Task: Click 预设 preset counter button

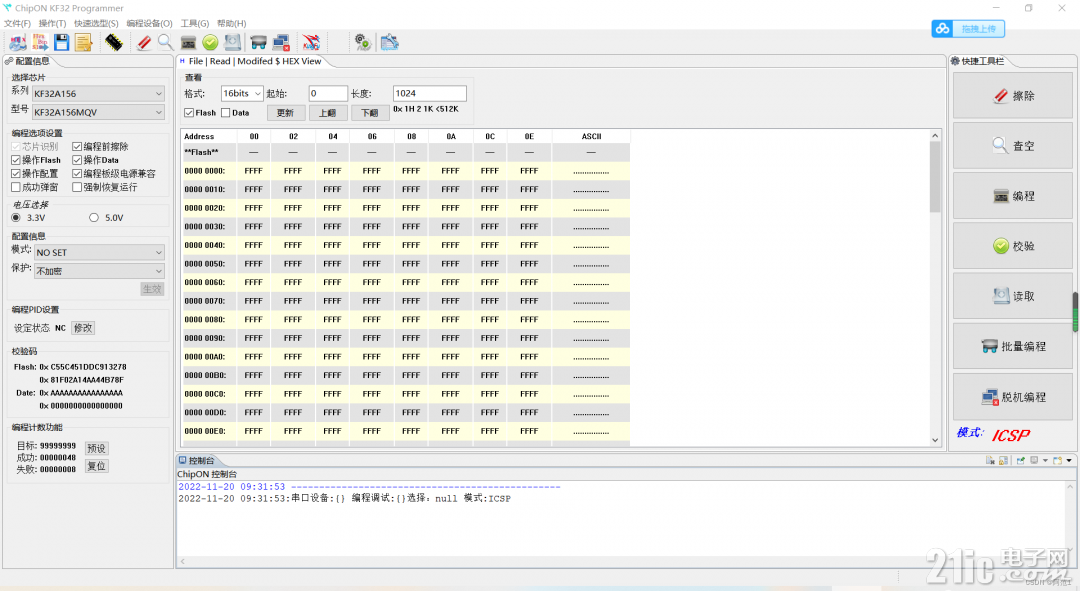Action: [x=96, y=448]
